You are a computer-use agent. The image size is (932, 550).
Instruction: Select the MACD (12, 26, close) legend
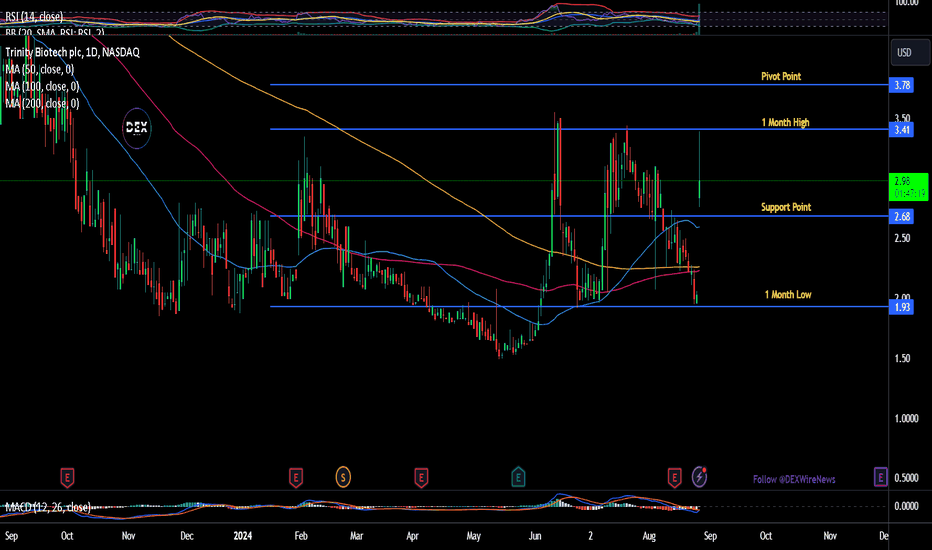coord(48,507)
